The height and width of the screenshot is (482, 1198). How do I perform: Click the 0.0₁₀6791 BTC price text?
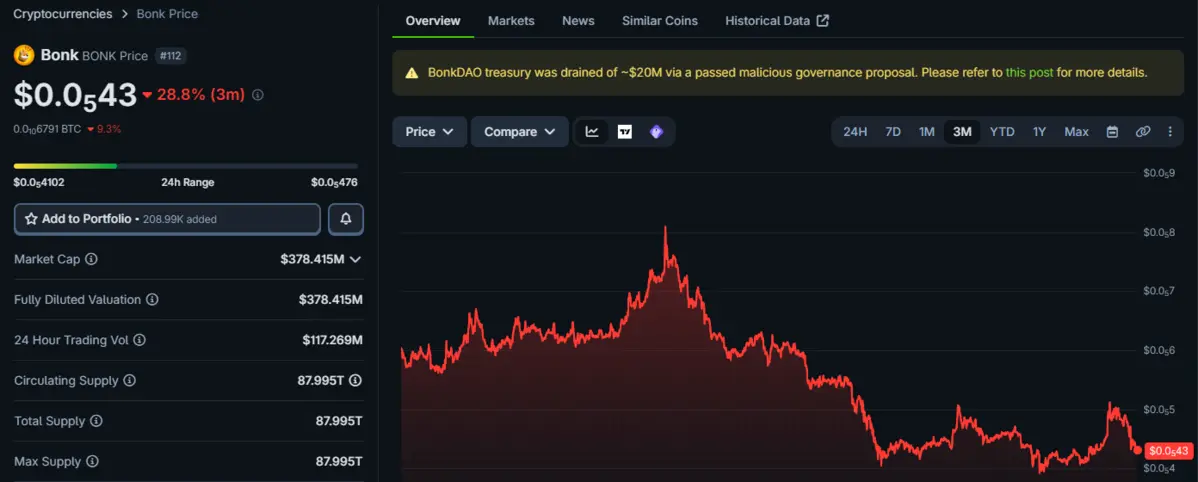47,129
